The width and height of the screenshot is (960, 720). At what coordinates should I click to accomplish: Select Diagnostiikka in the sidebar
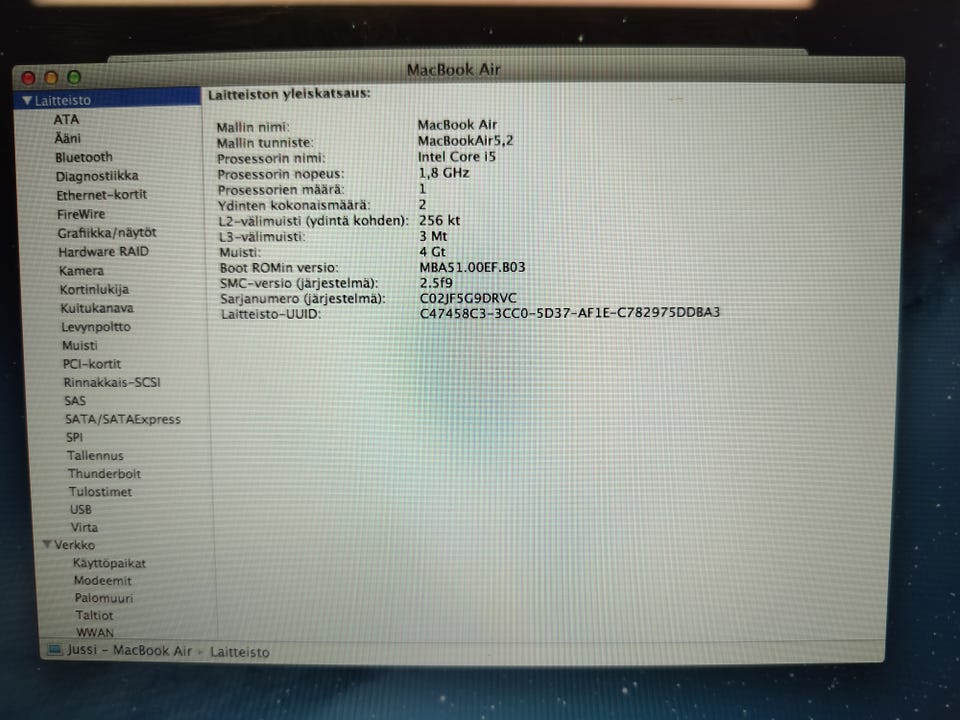click(x=97, y=176)
